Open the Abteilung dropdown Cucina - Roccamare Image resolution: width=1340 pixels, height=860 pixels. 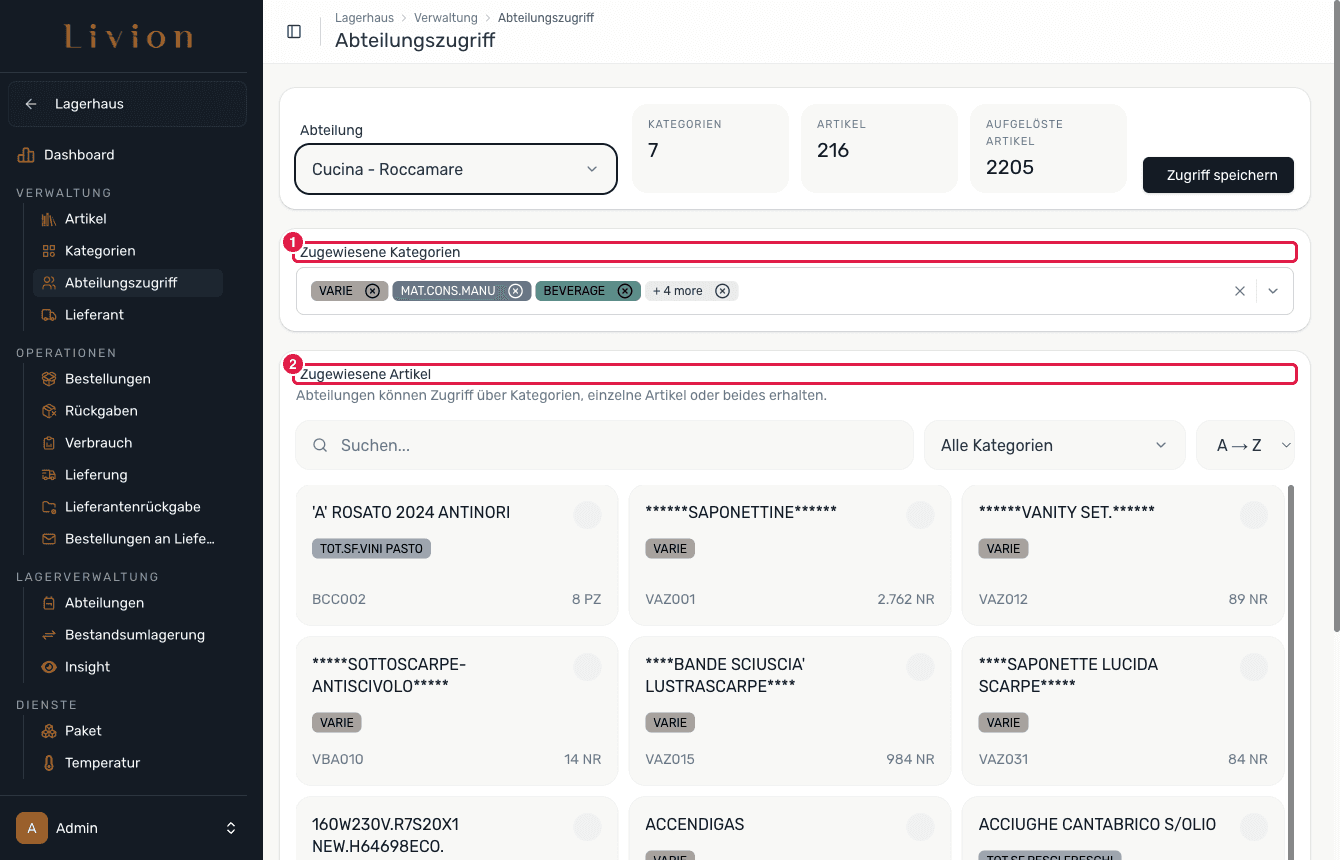[x=456, y=169]
